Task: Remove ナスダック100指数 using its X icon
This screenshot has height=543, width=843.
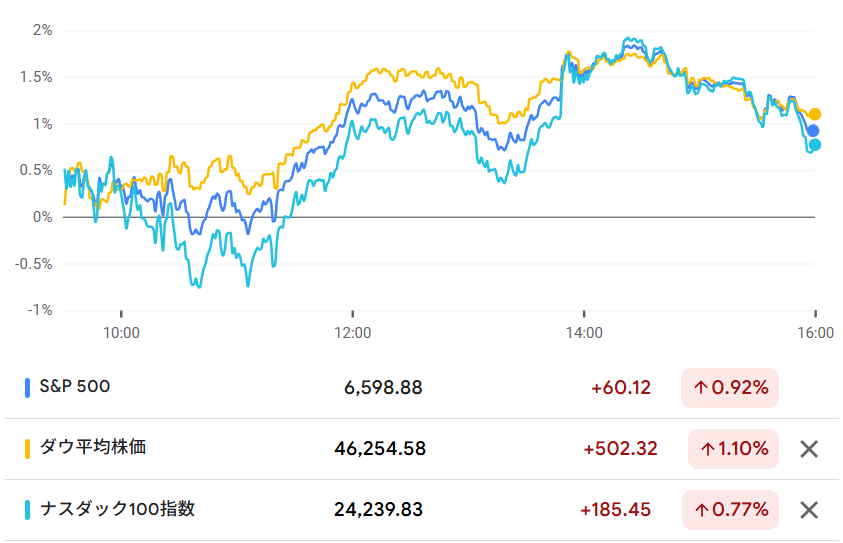Action: point(809,510)
